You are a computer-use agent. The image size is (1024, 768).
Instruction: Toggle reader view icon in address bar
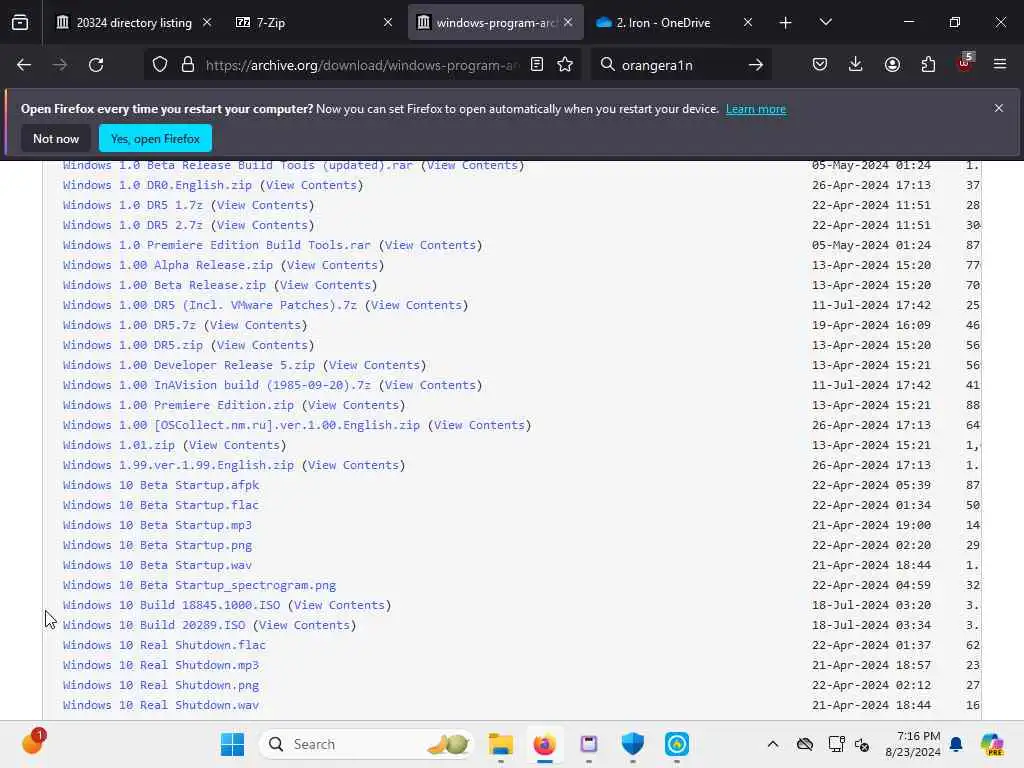[537, 65]
